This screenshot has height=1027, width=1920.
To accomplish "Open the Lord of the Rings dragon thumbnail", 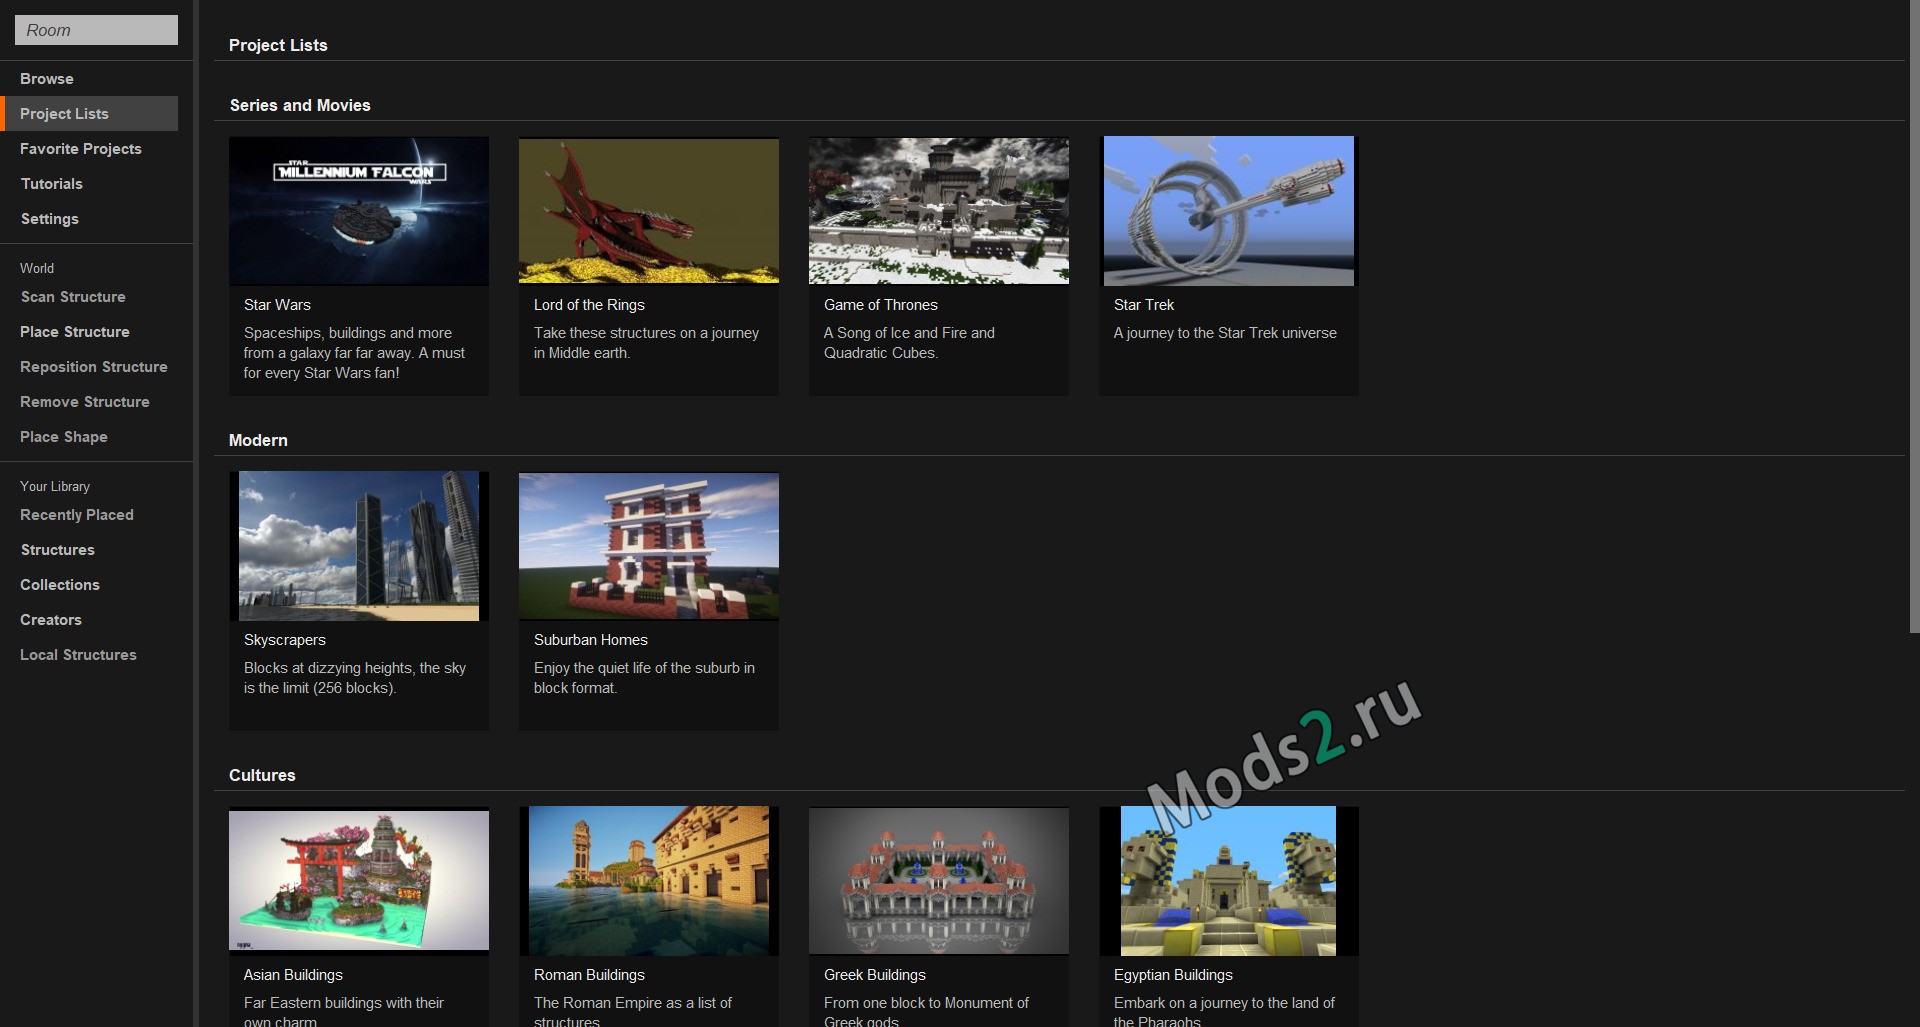I will (x=649, y=211).
